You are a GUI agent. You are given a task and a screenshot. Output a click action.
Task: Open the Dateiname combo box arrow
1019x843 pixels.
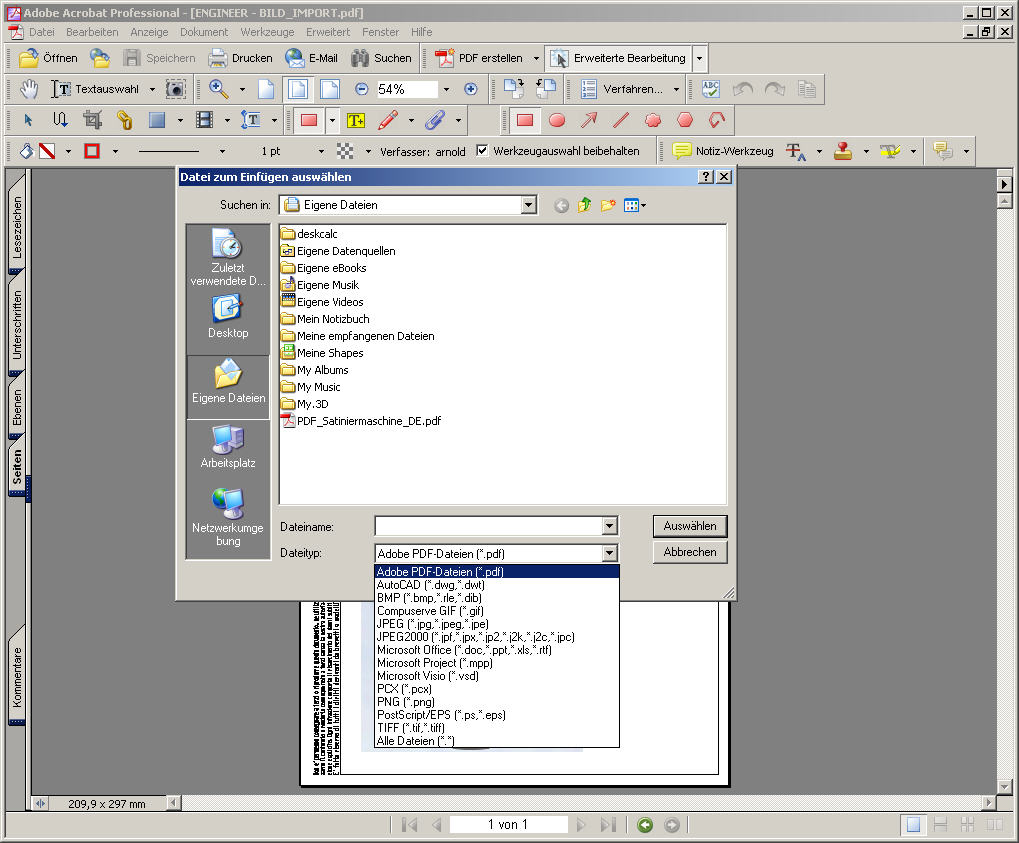609,526
